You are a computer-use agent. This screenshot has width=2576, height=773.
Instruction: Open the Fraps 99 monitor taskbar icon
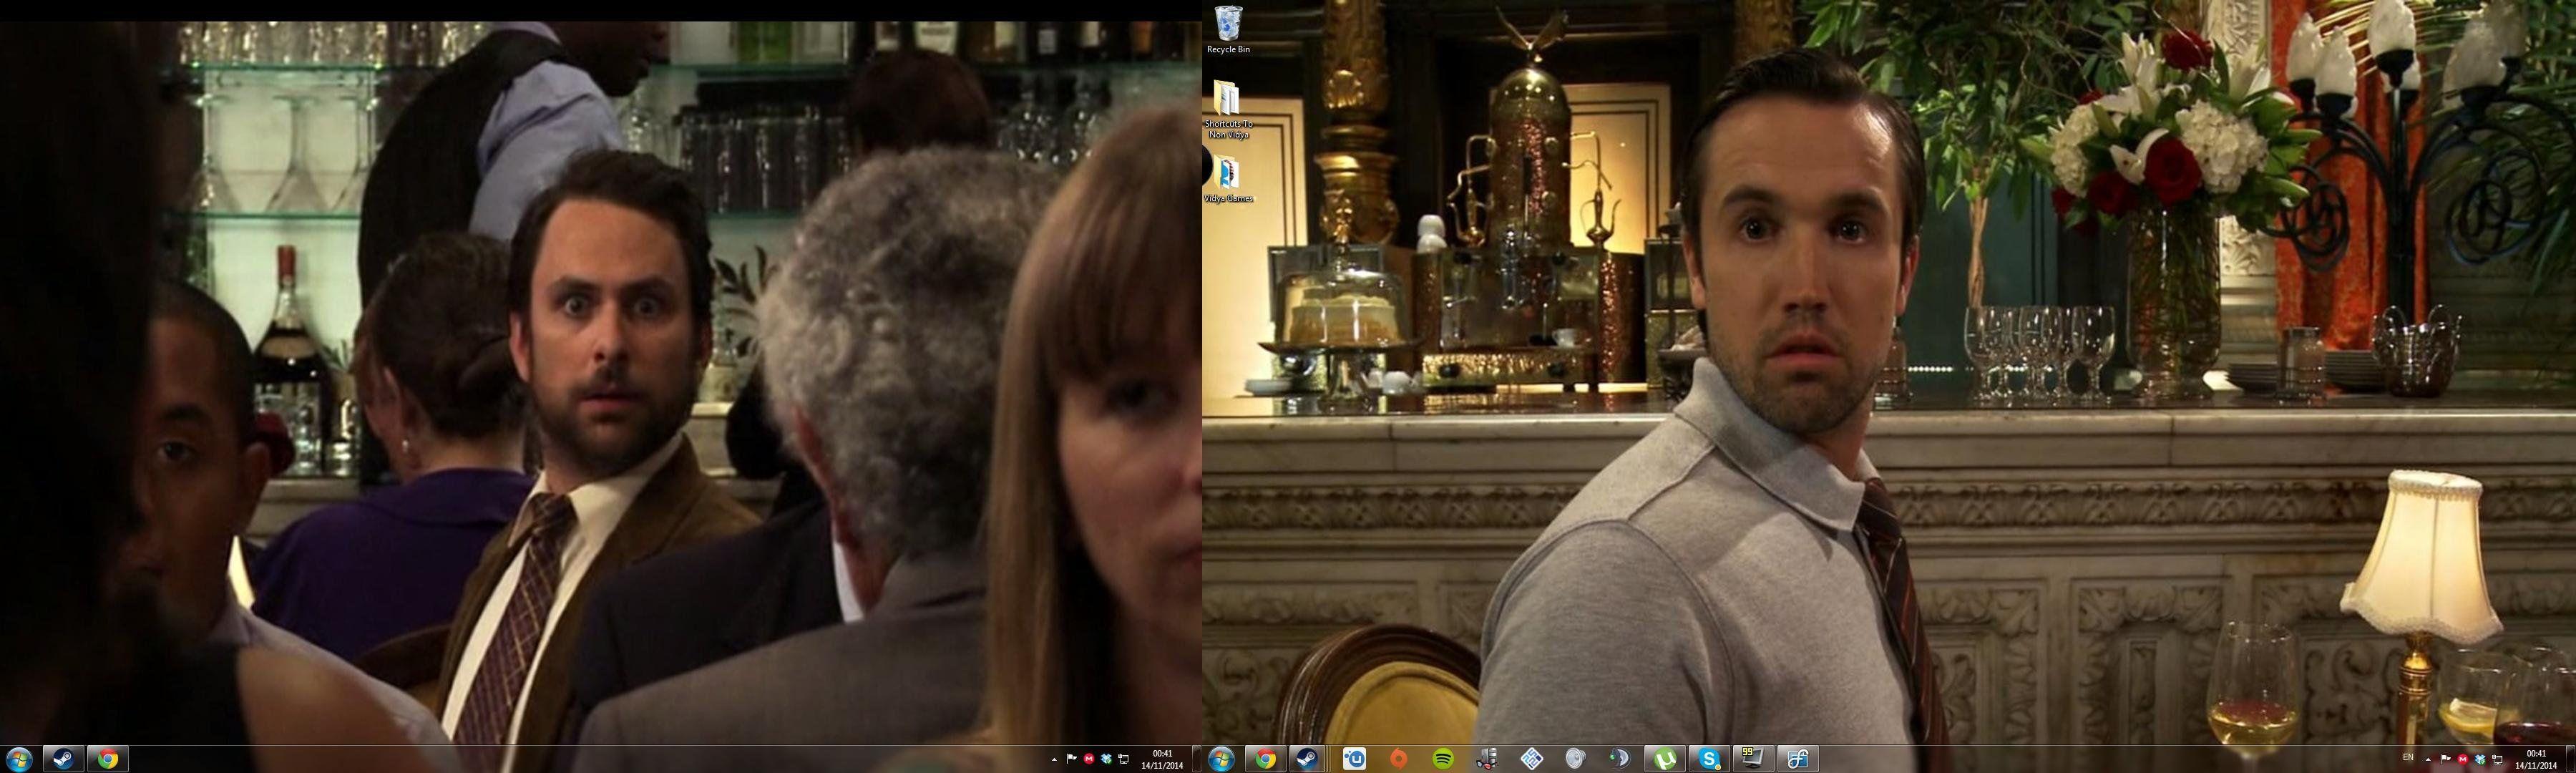(x=1753, y=759)
